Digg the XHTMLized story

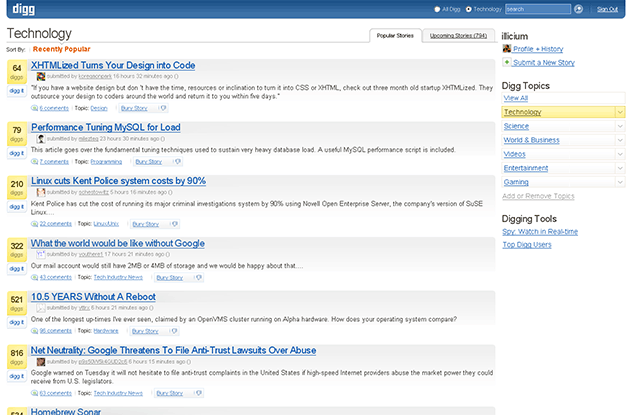coord(17,91)
